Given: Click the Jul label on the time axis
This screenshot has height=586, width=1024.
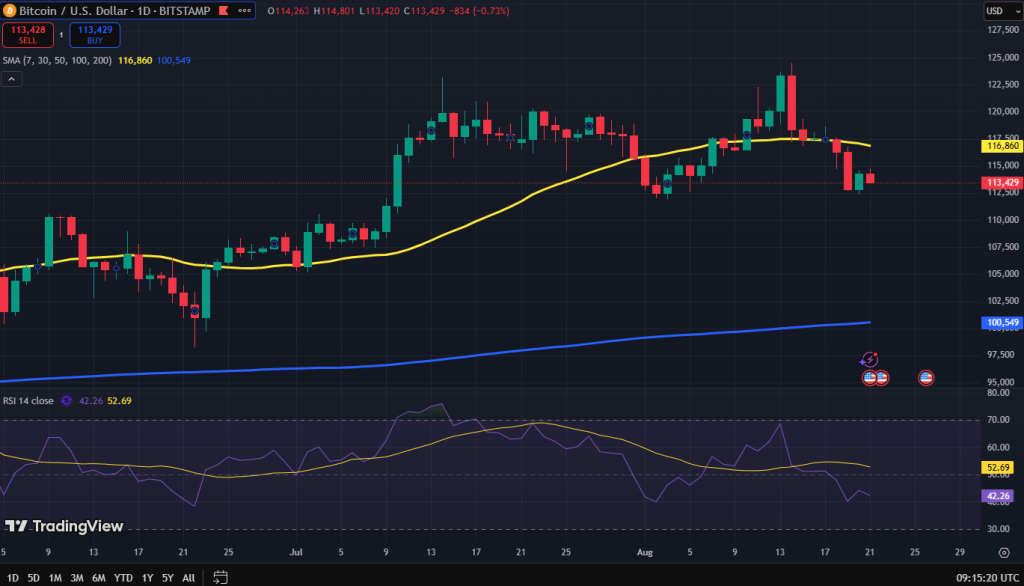Looking at the screenshot, I should click(x=296, y=553).
